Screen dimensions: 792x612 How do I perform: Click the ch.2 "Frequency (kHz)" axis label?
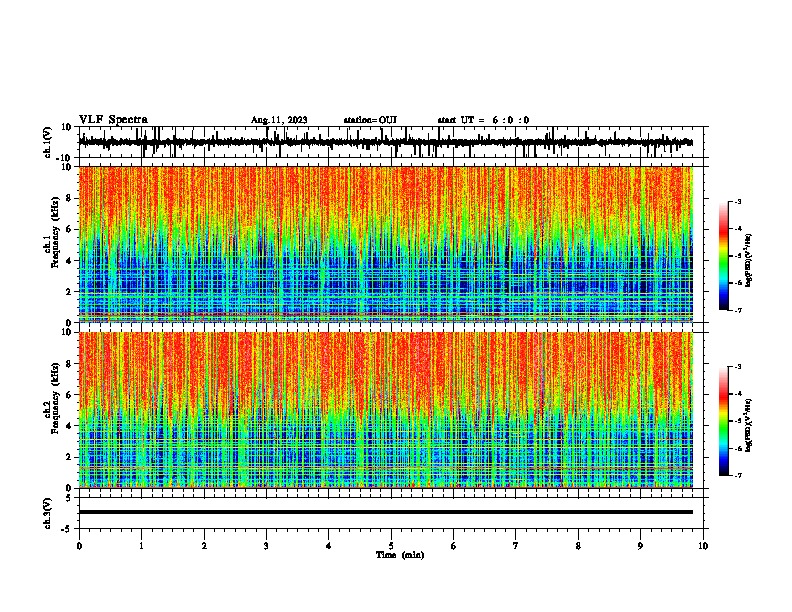[x=55, y=398]
